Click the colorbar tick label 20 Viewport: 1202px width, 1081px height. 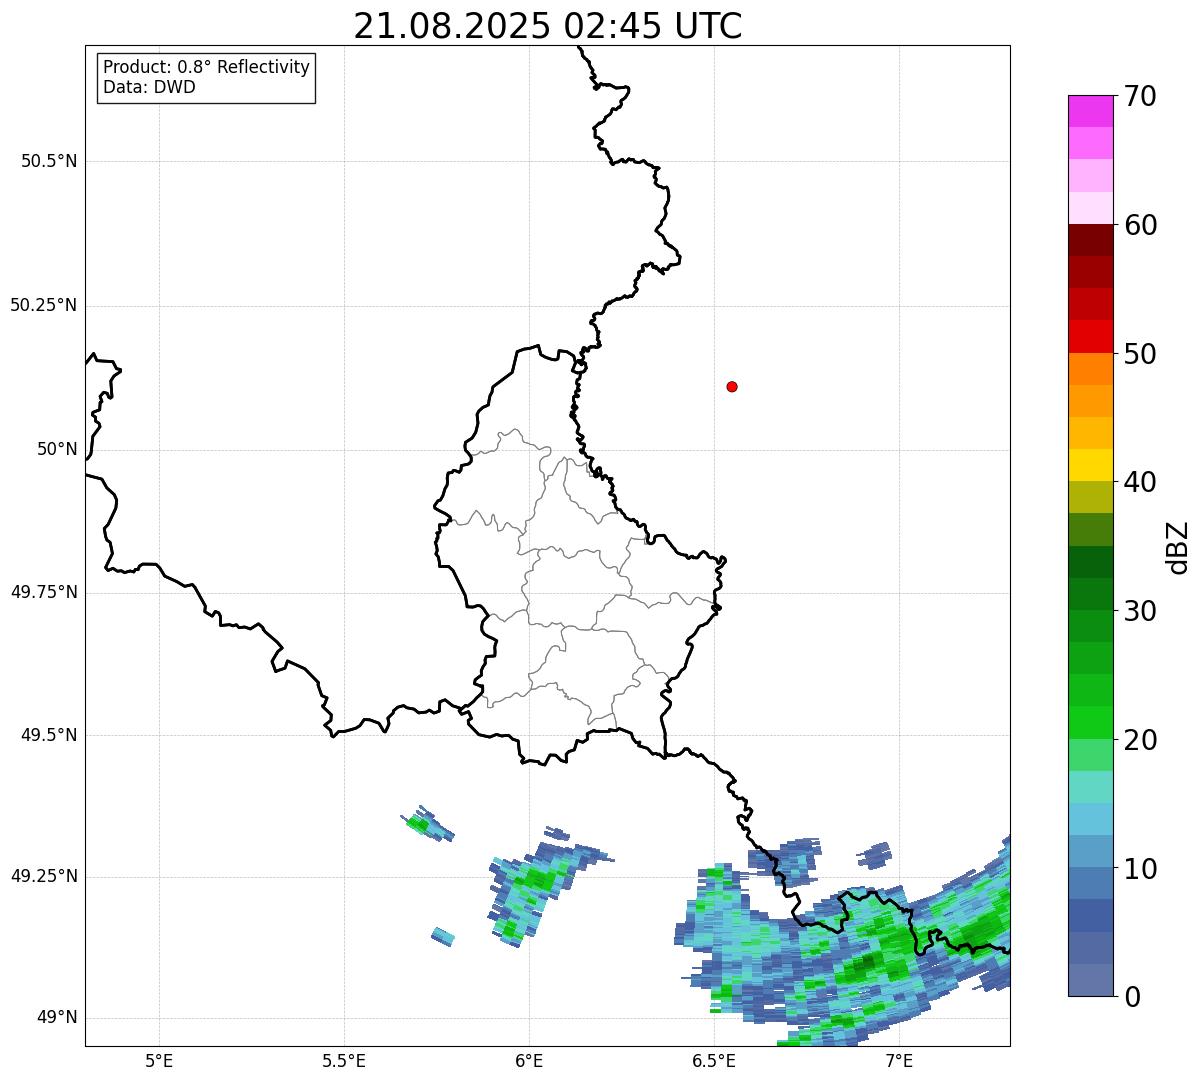click(1141, 740)
